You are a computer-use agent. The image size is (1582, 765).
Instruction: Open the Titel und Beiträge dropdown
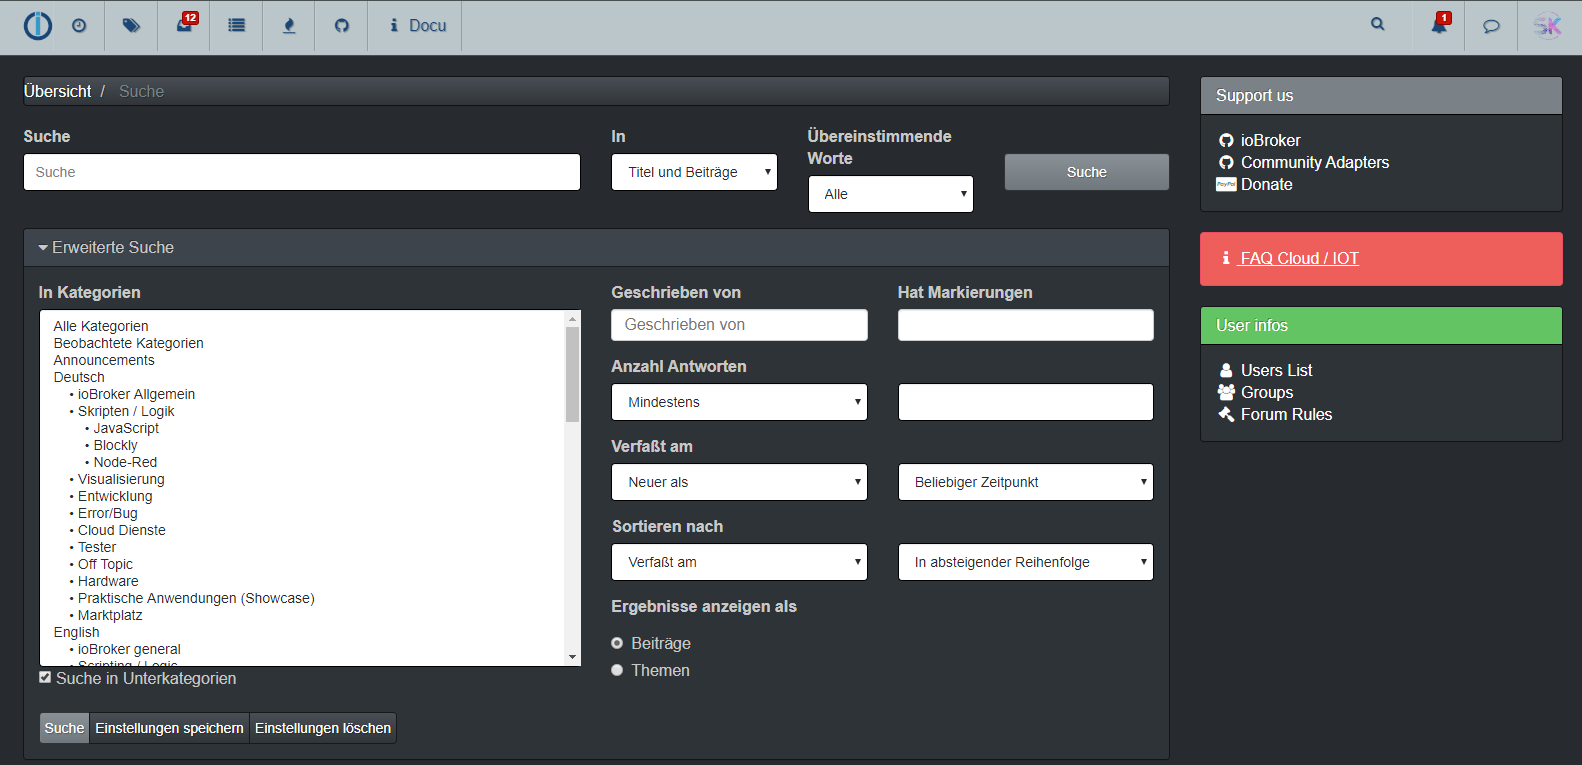694,172
